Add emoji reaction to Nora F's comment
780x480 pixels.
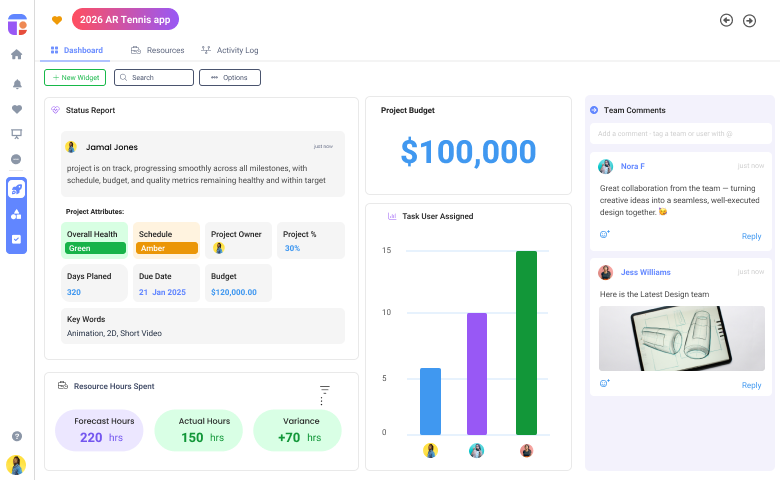(x=604, y=234)
